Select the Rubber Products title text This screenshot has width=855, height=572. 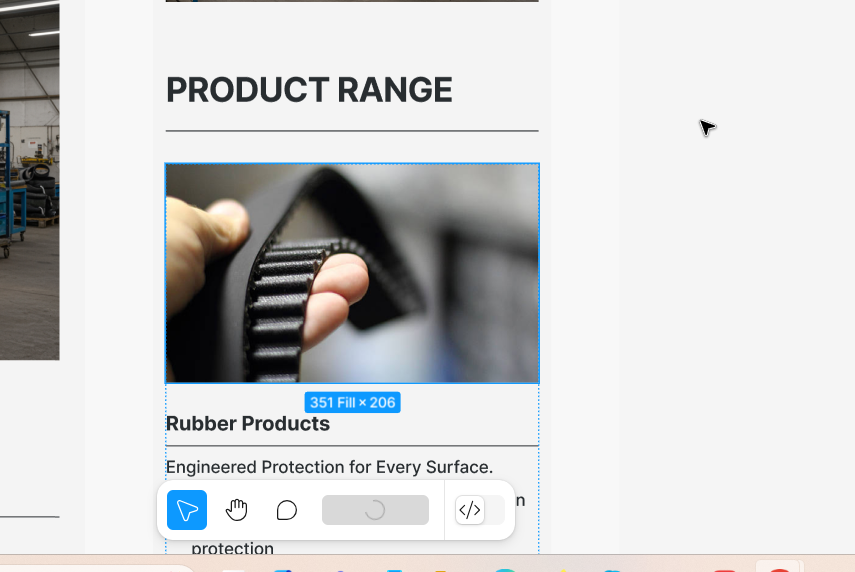pos(248,424)
